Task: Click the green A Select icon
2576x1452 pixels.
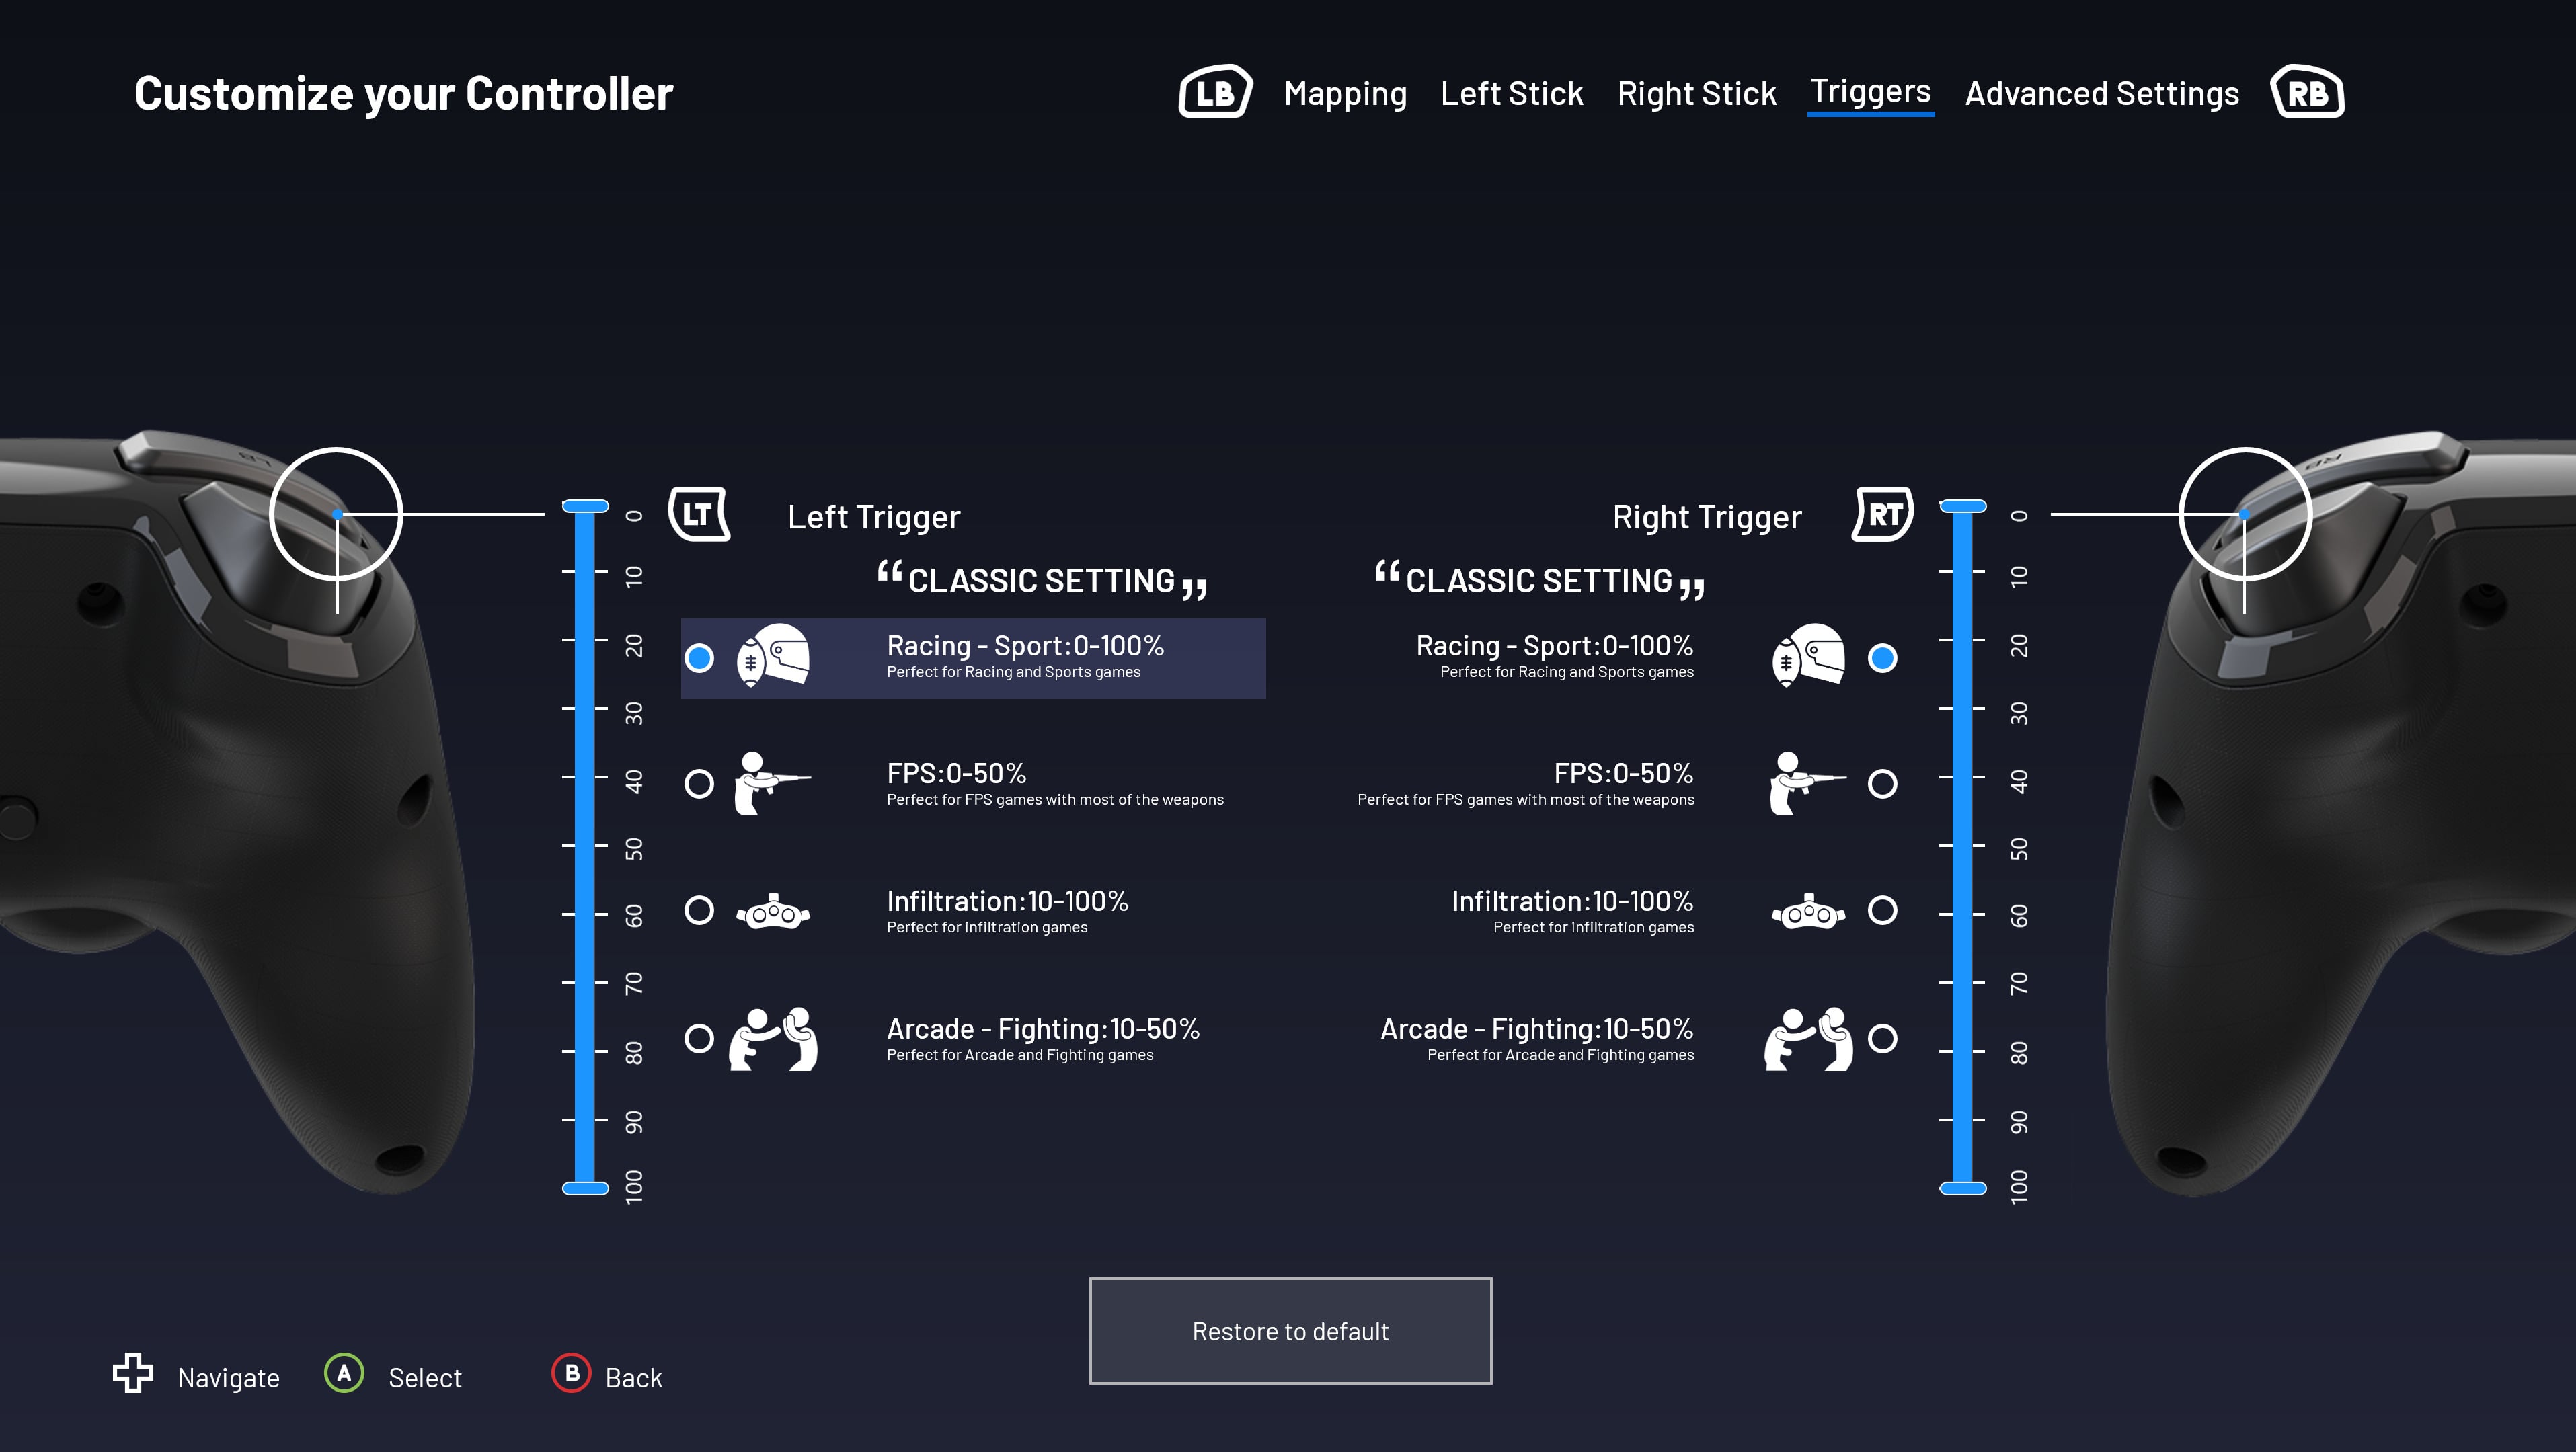Action: click(344, 1374)
